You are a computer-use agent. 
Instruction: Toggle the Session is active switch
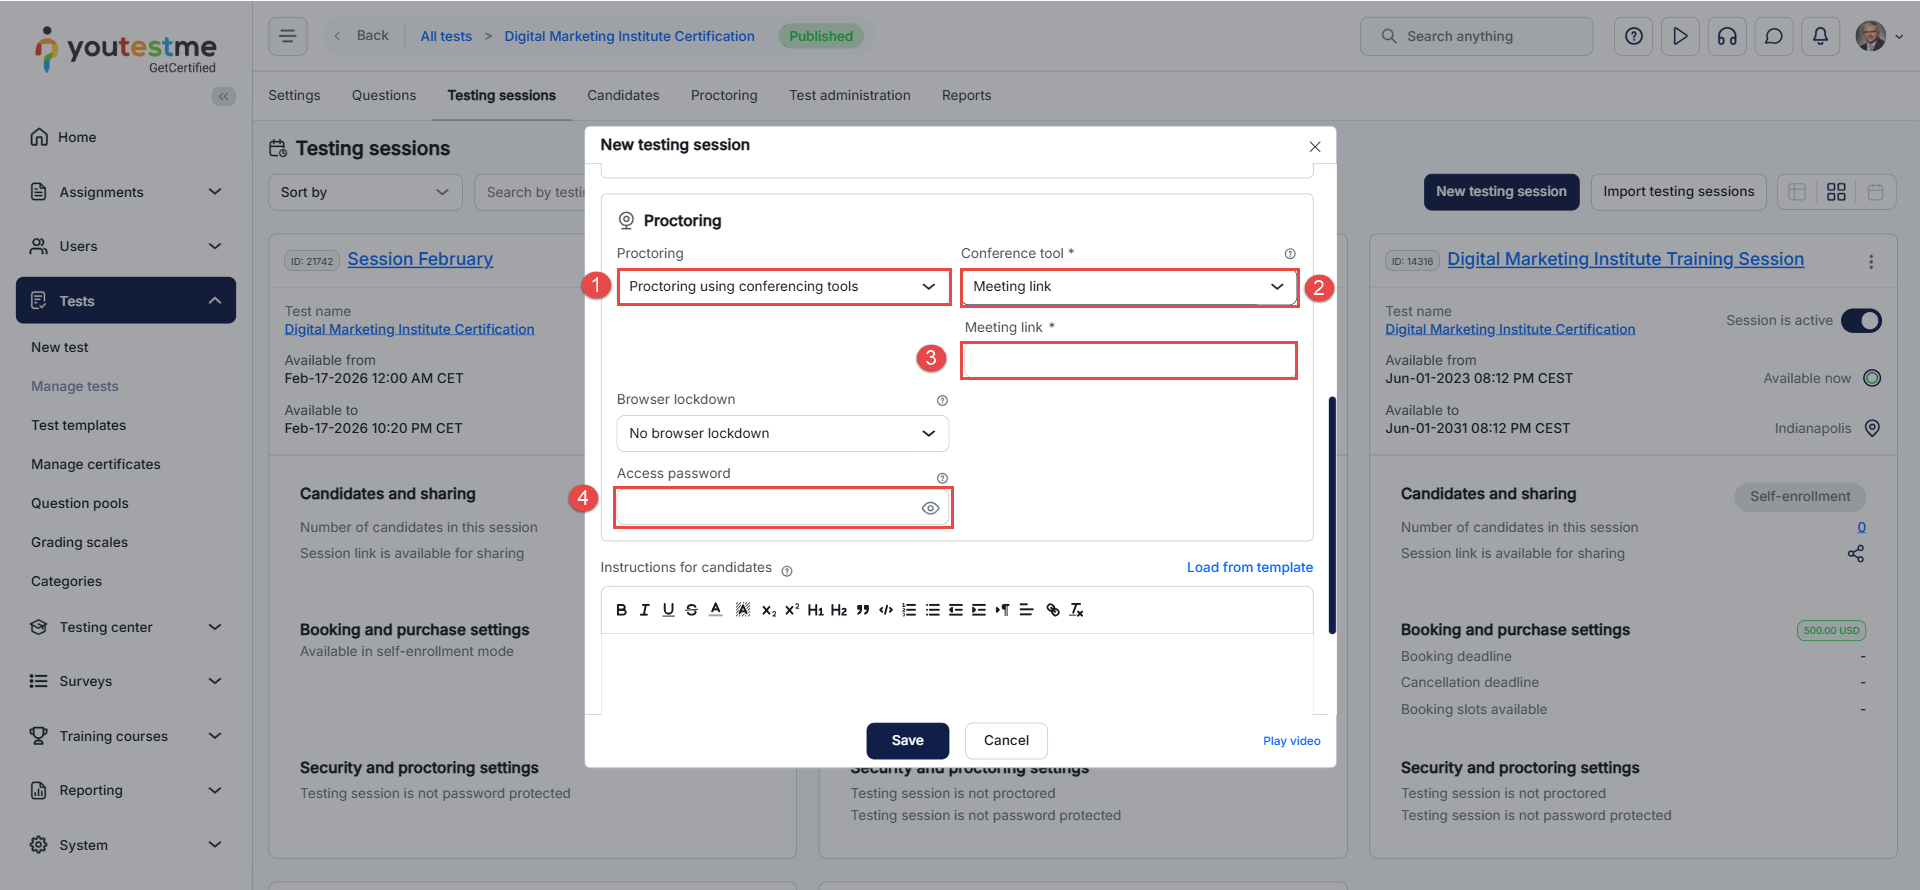1861,320
